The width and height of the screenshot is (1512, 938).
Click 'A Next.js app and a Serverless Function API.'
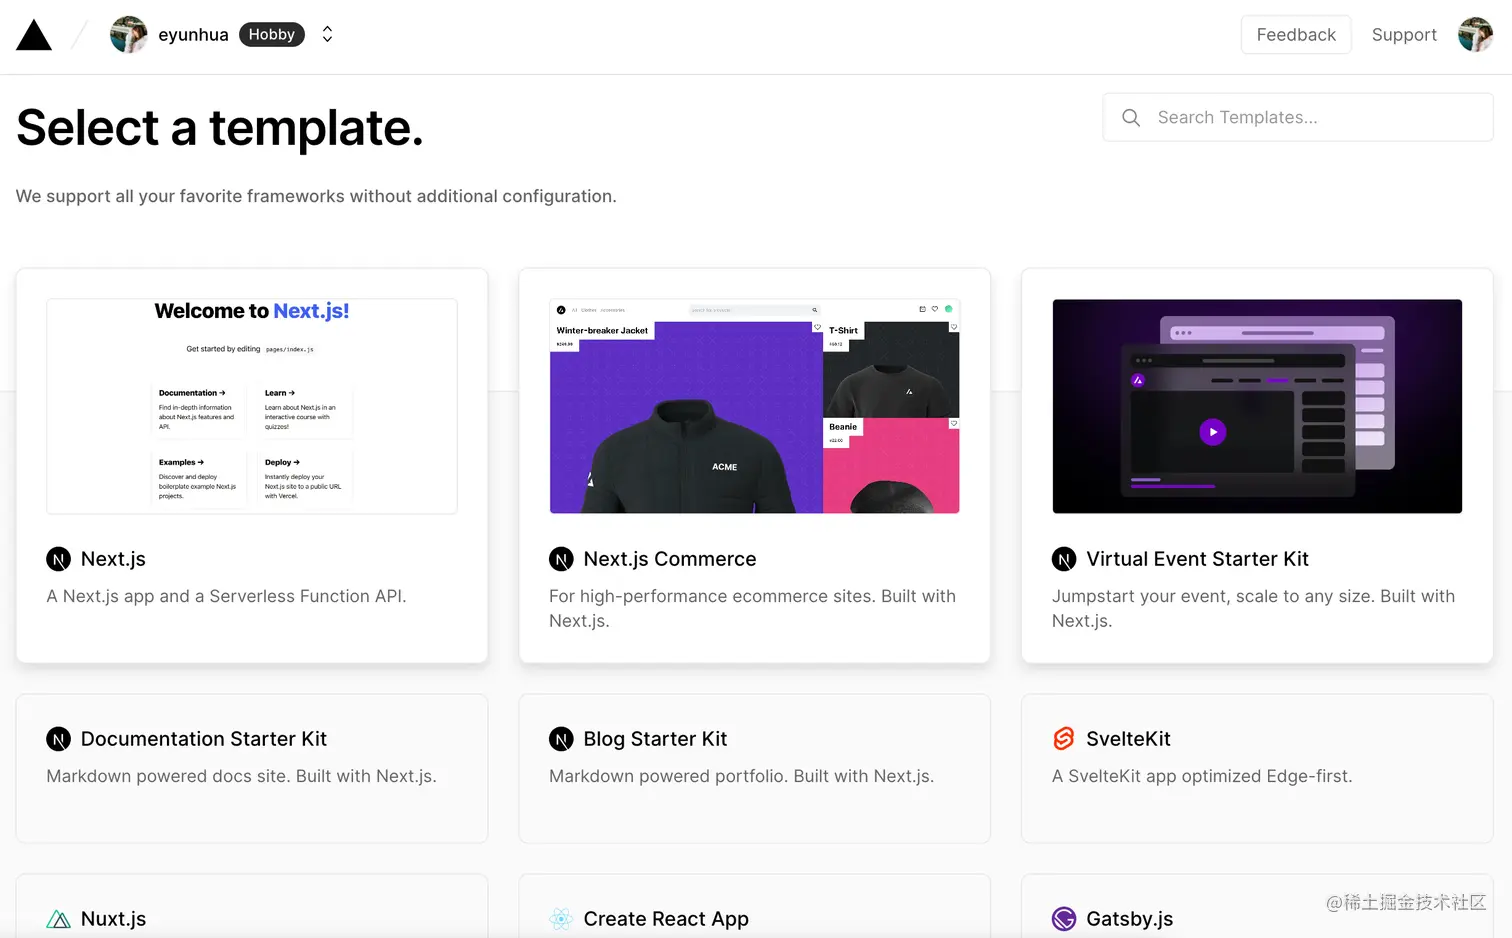226,596
